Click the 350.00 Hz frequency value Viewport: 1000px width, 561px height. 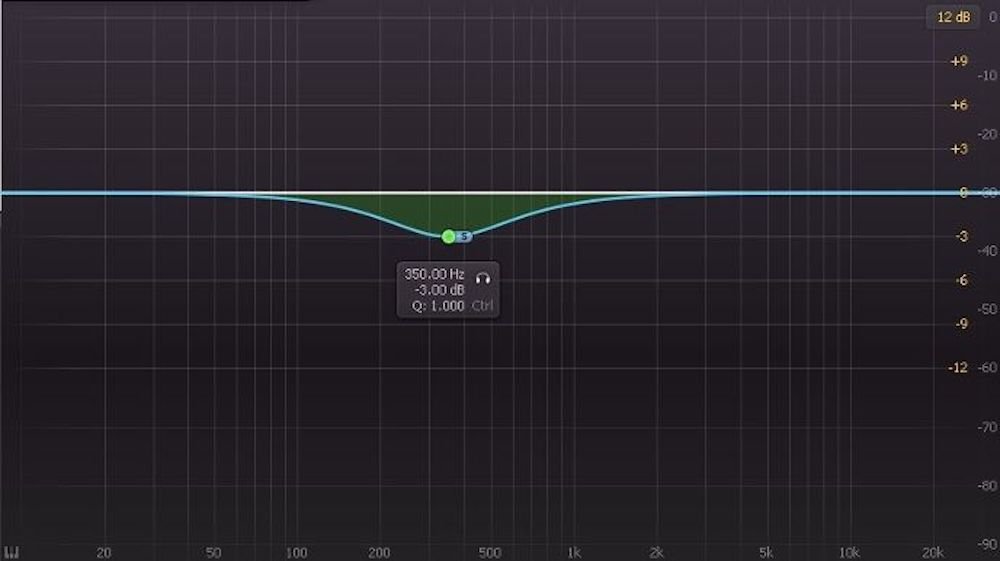coord(434,273)
